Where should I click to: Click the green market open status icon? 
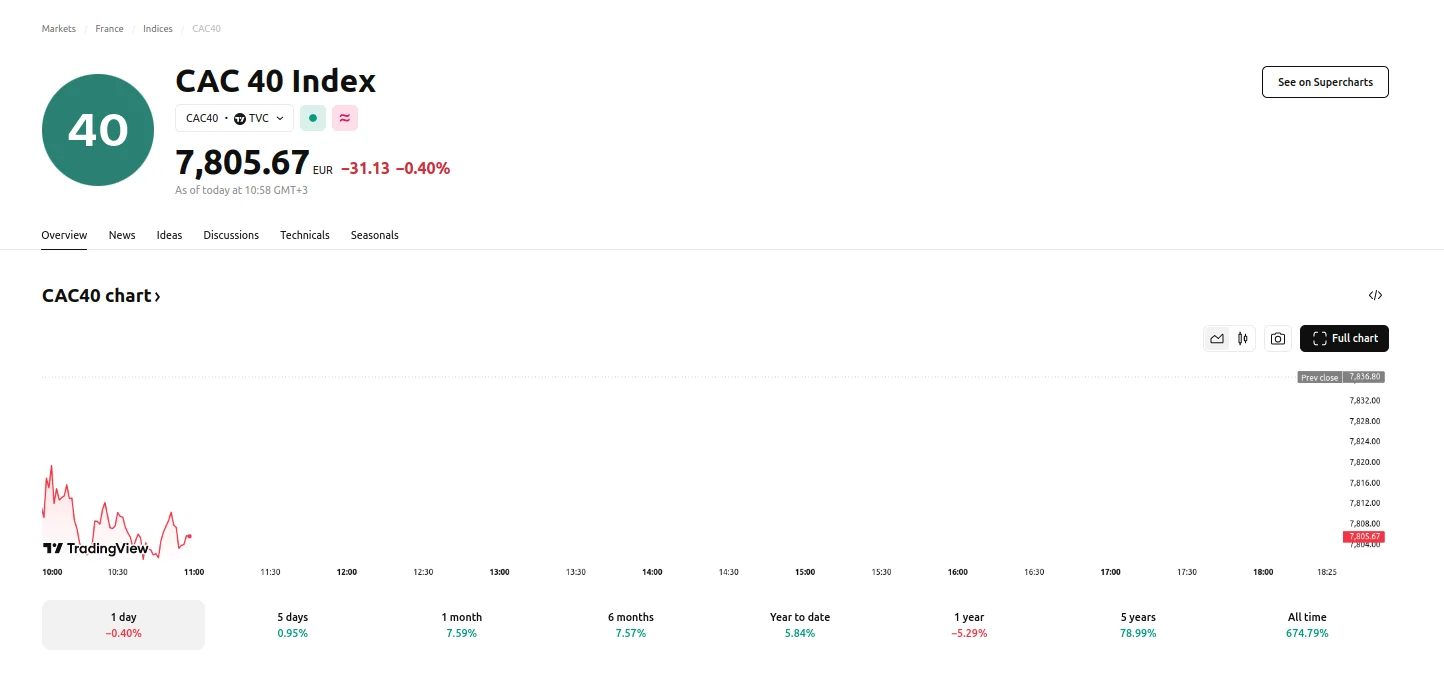[313, 118]
